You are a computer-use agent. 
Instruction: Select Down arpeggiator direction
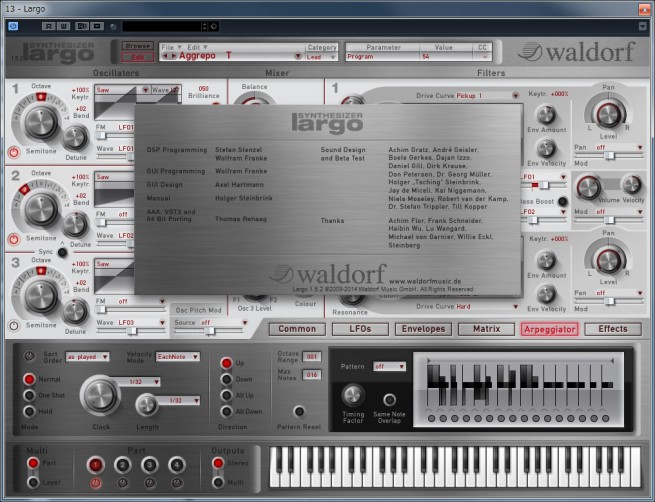click(226, 379)
